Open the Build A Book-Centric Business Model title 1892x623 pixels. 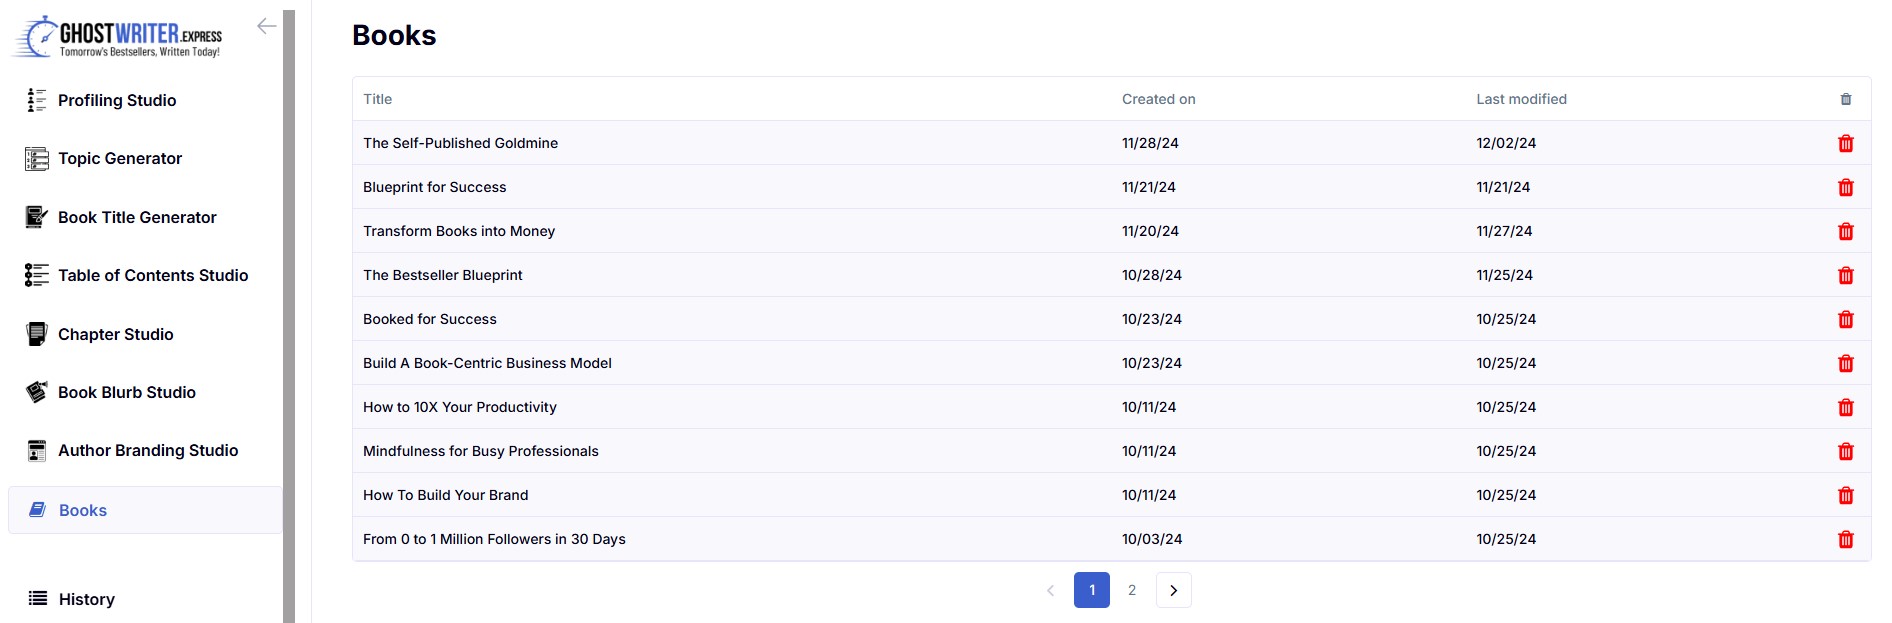tap(487, 363)
